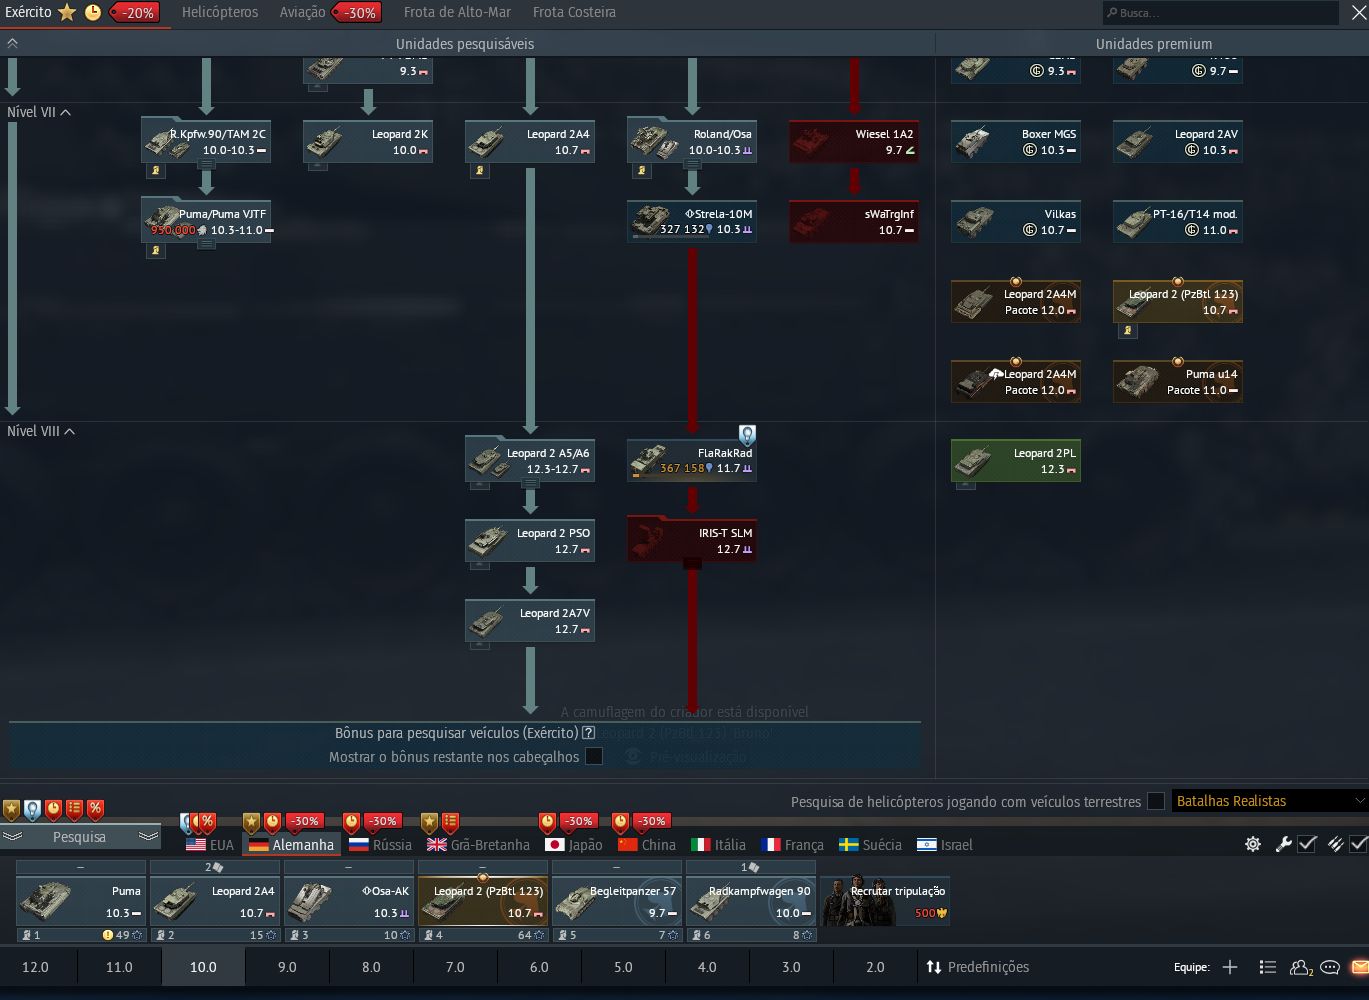Click the Israel flag icon
Screen dimensions: 1369x1000
[x=927, y=845]
